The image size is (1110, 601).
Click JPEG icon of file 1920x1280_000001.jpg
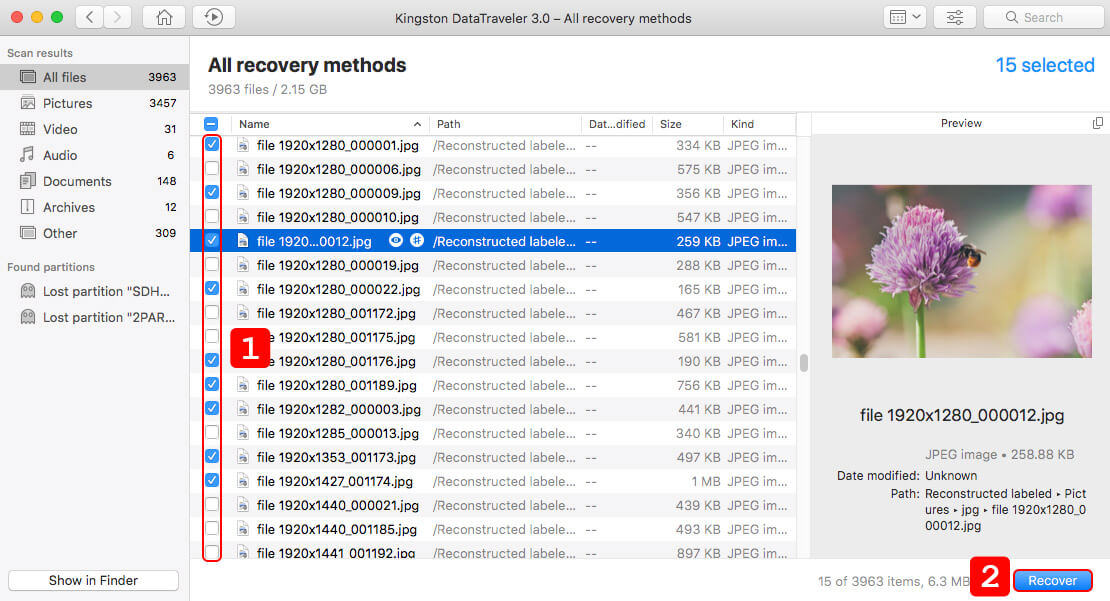coord(243,145)
